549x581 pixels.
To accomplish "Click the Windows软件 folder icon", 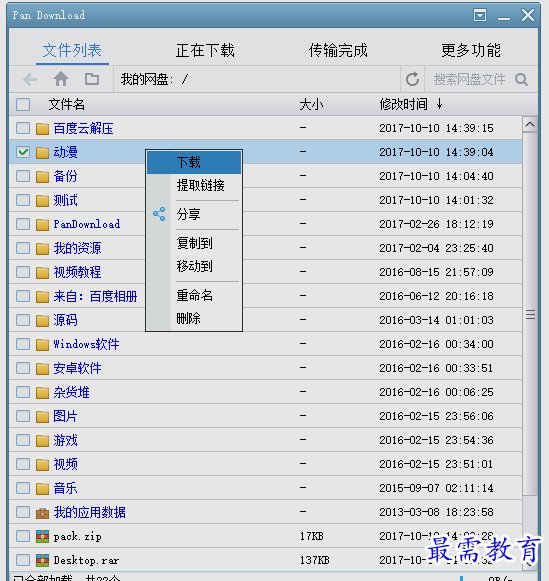I will pos(42,344).
